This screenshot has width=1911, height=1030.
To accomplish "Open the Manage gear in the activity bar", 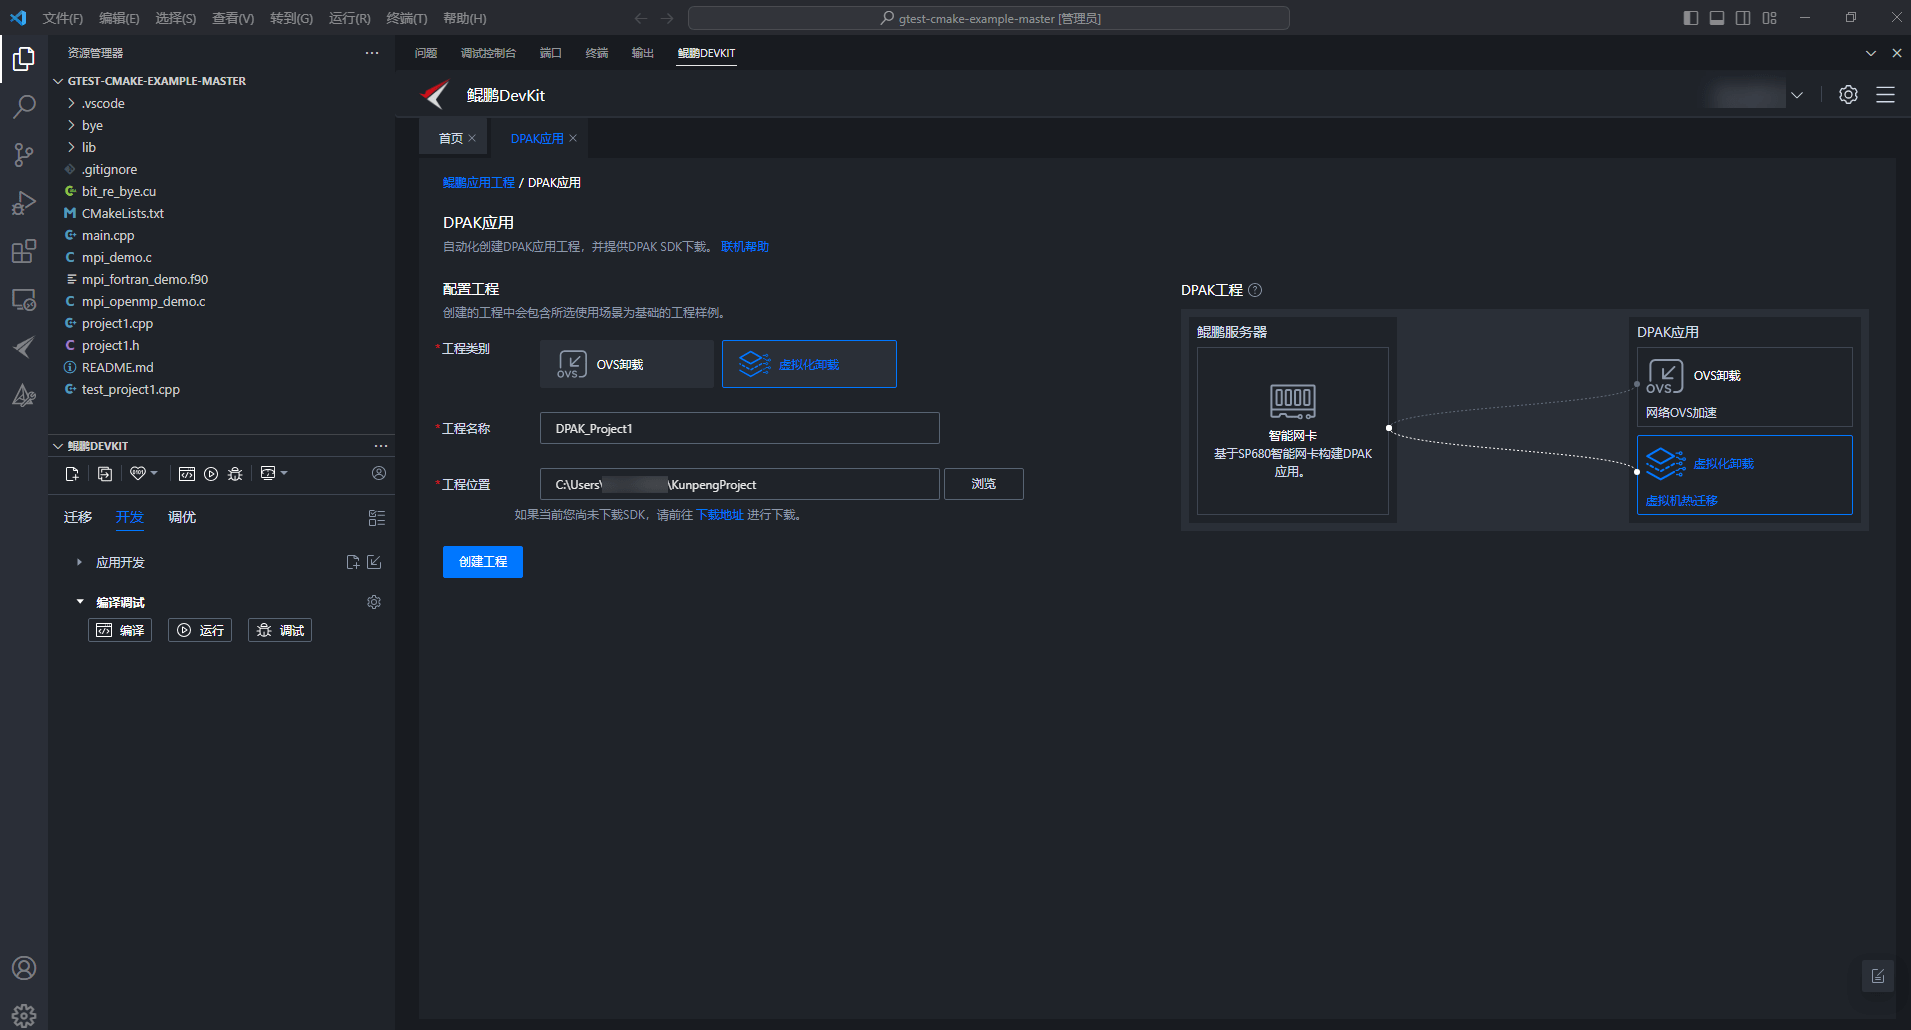I will [x=24, y=1015].
